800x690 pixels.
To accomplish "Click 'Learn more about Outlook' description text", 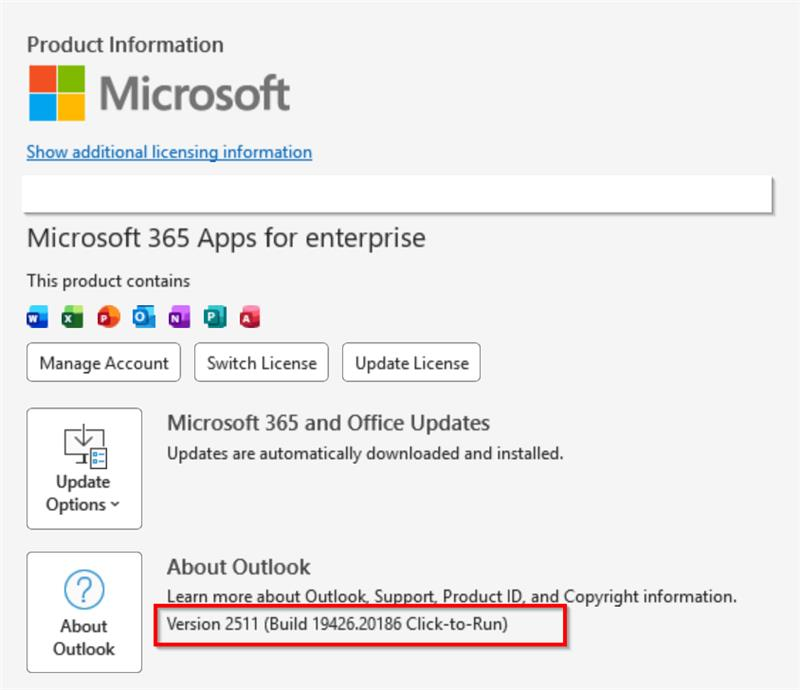I will tap(452, 596).
